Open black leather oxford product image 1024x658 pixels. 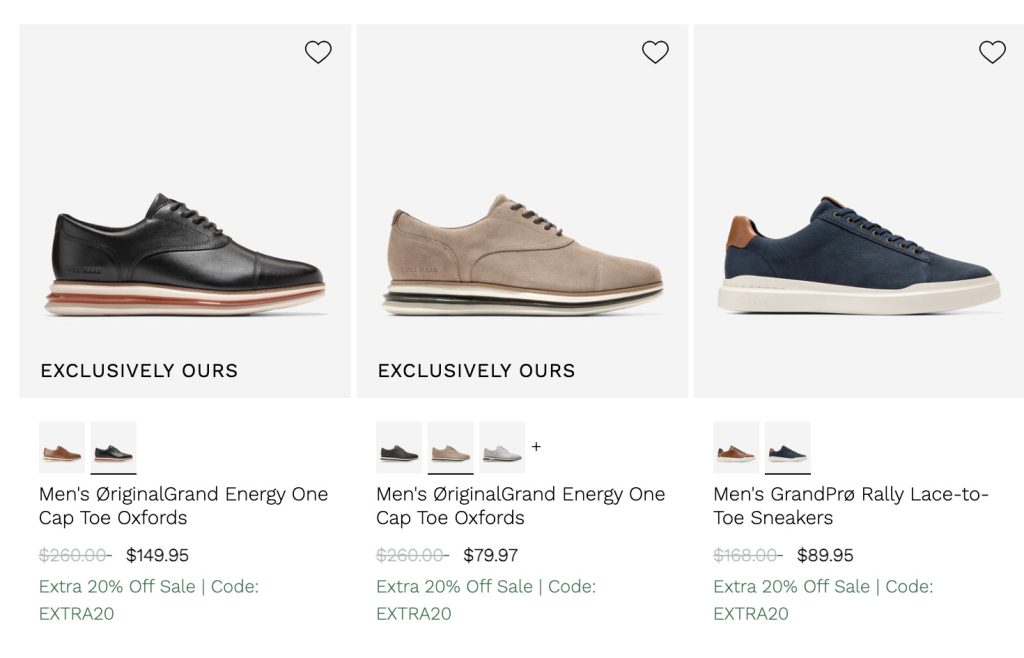click(x=188, y=255)
